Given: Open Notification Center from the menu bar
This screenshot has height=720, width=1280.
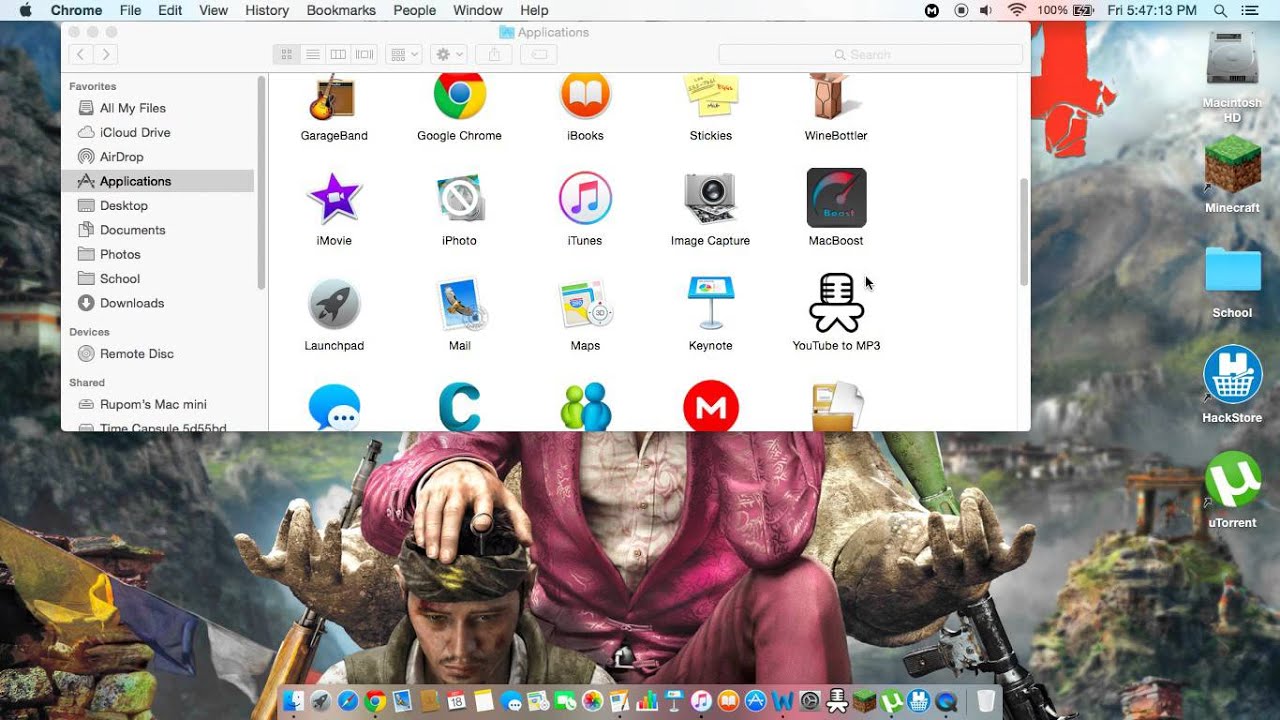Looking at the screenshot, I should pos(1250,10).
